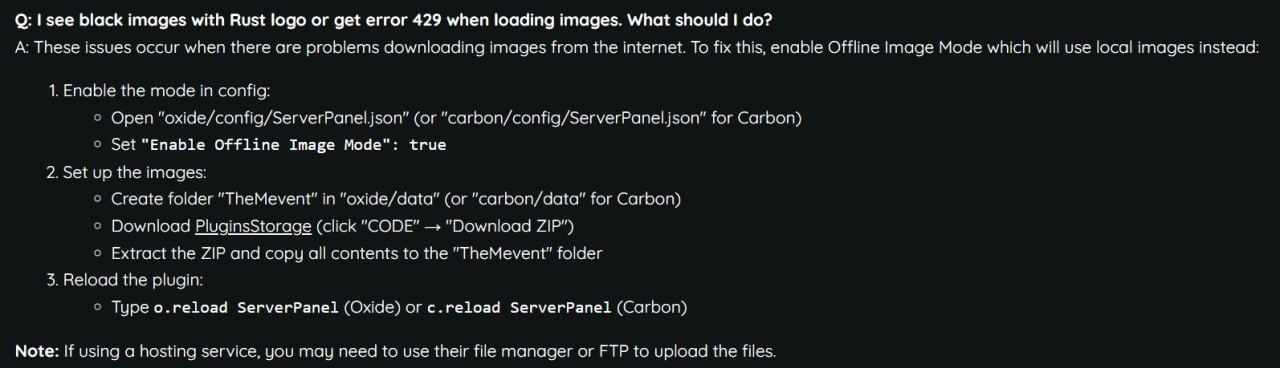Screen dimensions: 1280x368
Task: Click step 1 "Enable the mode in config"
Action: tap(158, 91)
